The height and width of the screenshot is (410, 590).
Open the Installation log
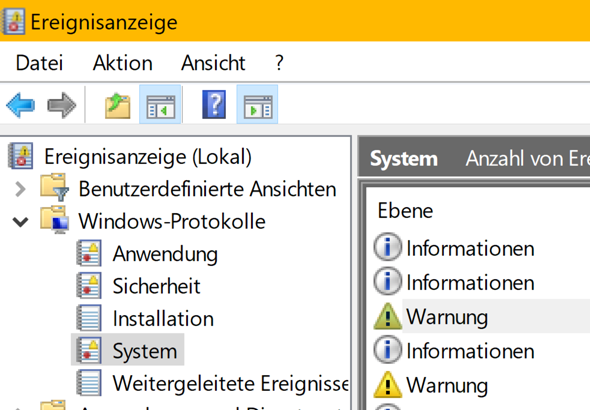pyautogui.click(x=163, y=319)
